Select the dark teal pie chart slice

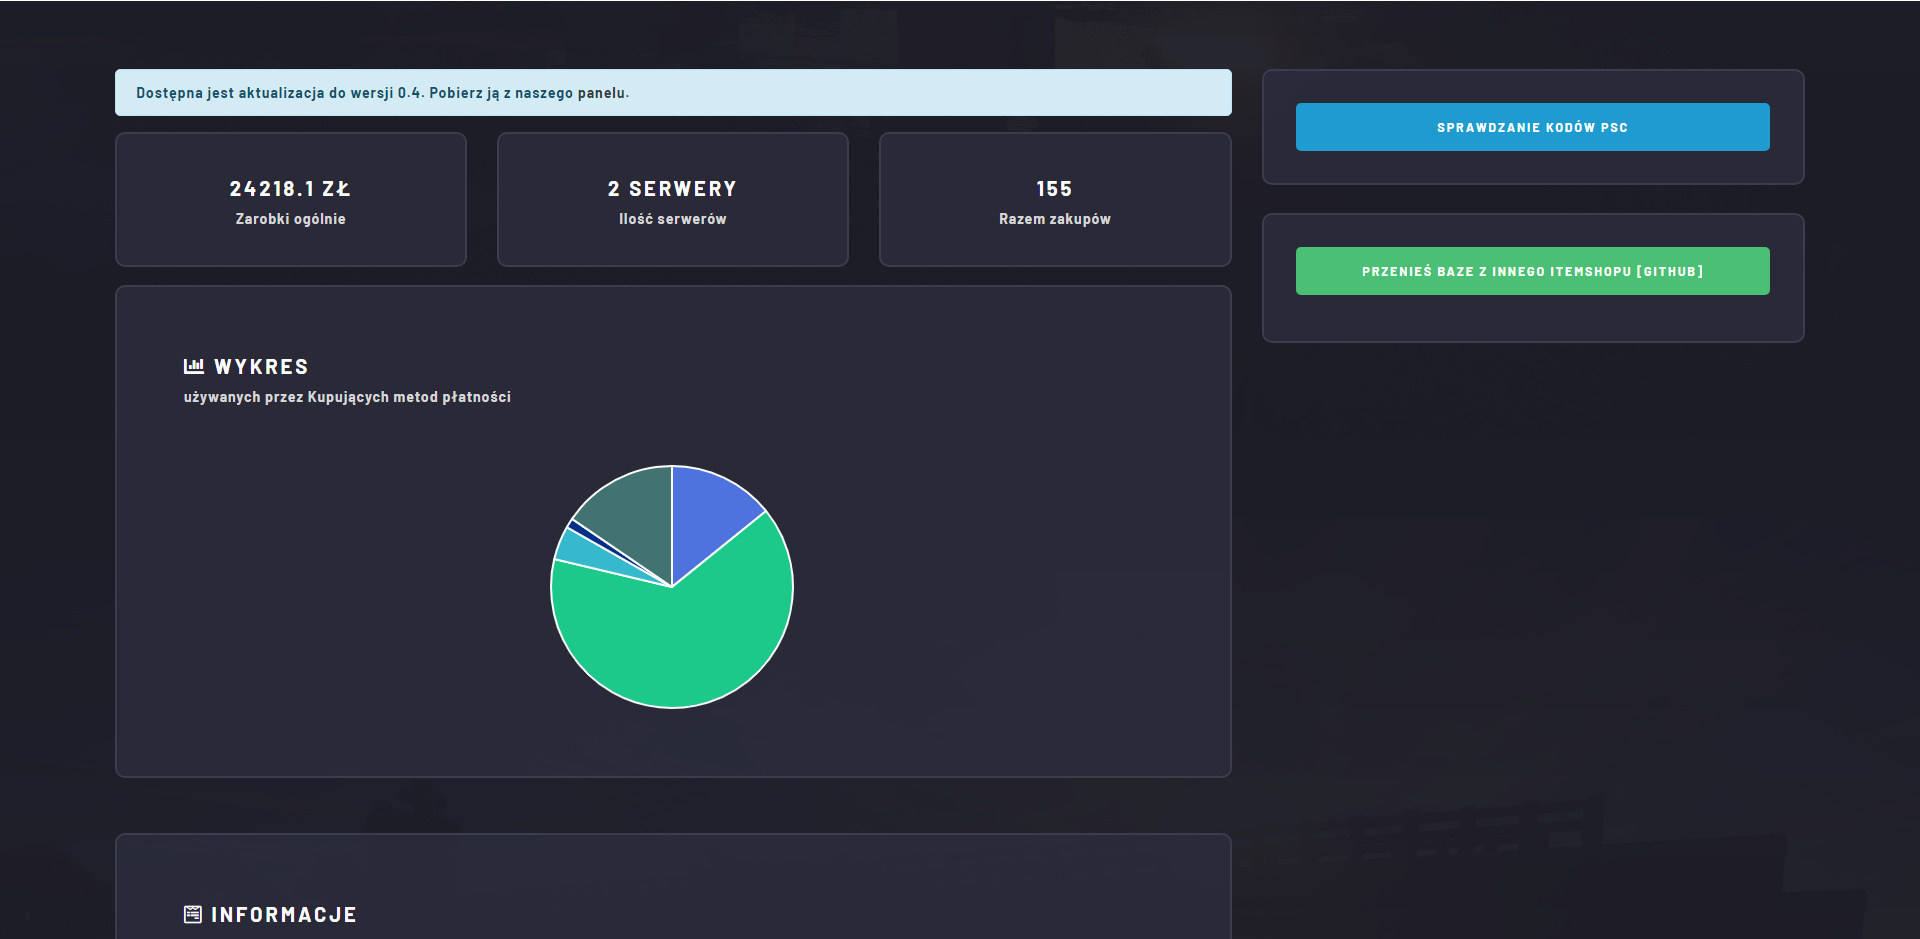click(x=632, y=510)
